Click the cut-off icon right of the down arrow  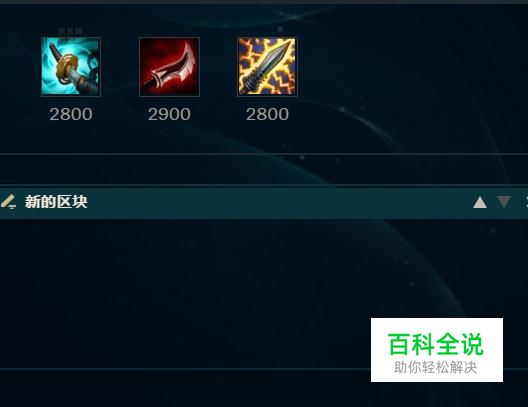526,202
